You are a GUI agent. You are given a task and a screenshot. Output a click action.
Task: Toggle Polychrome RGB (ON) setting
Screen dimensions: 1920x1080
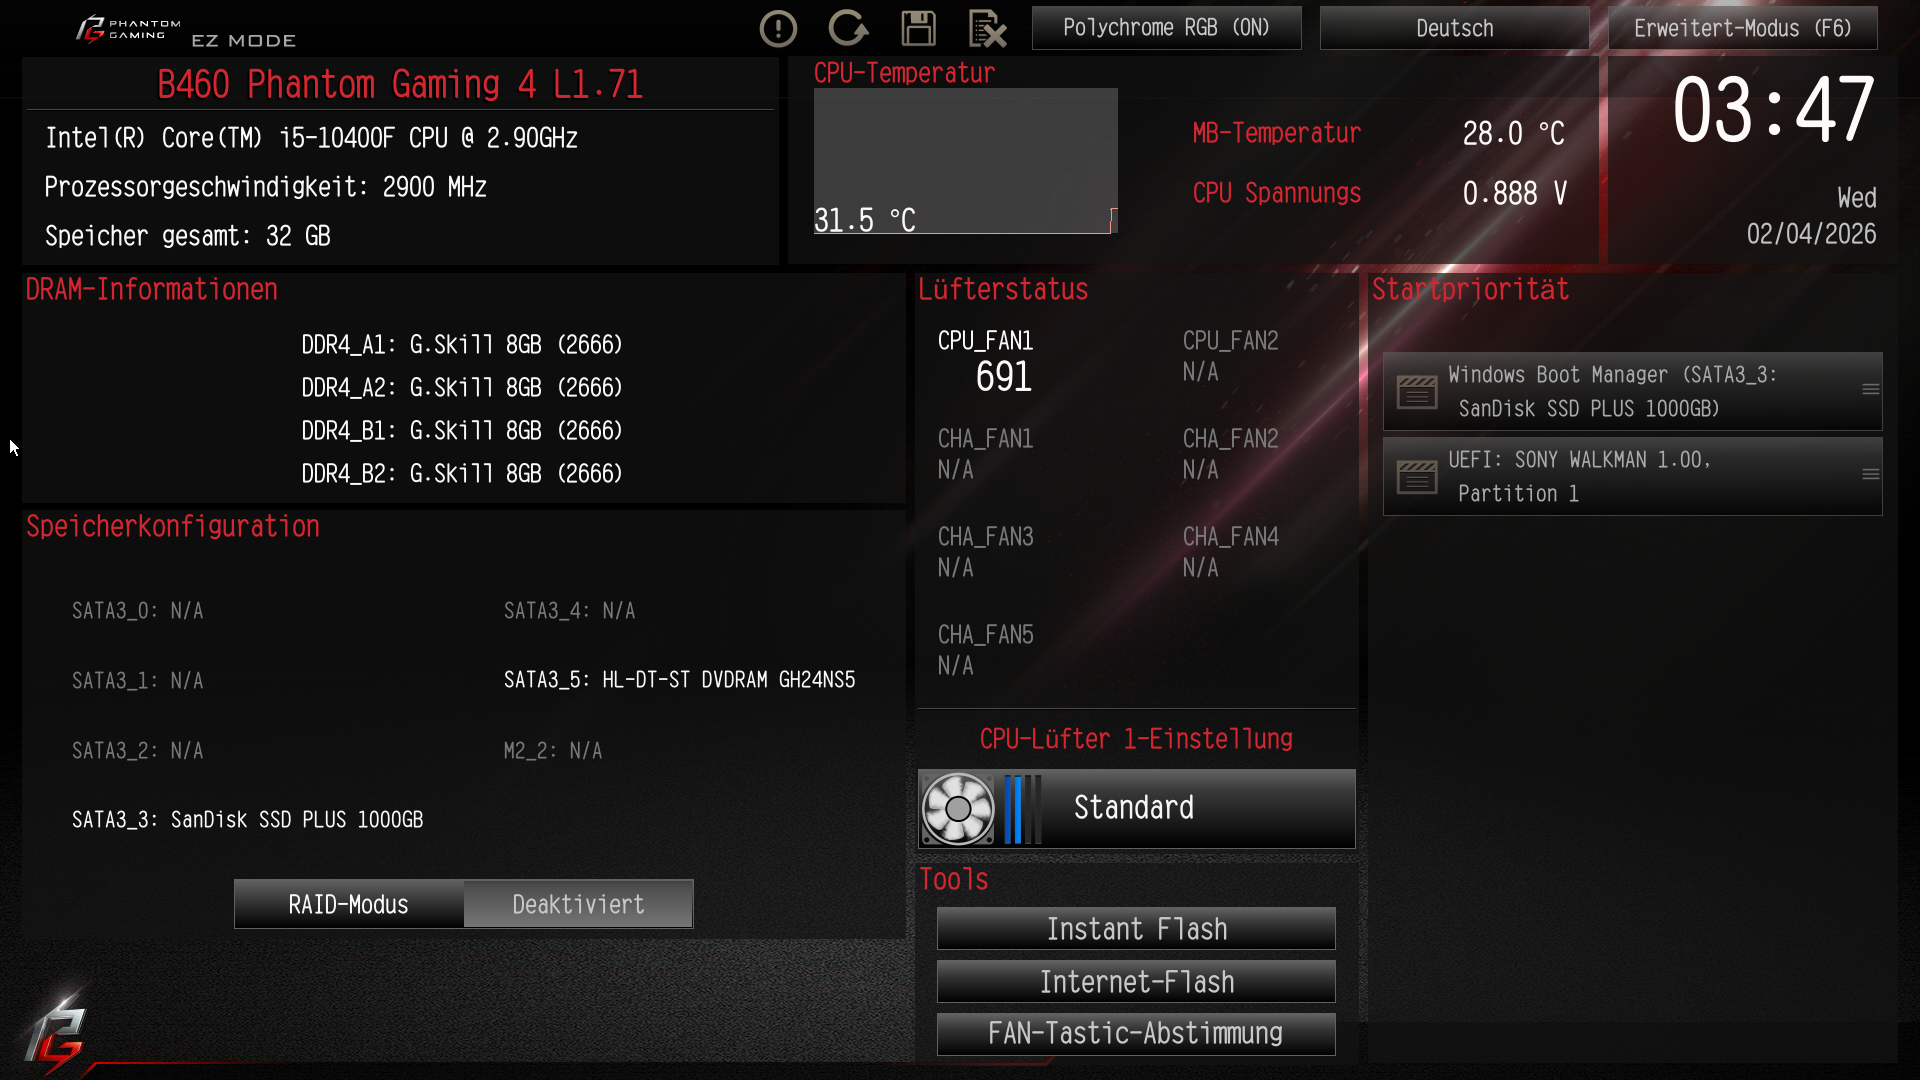click(1166, 28)
